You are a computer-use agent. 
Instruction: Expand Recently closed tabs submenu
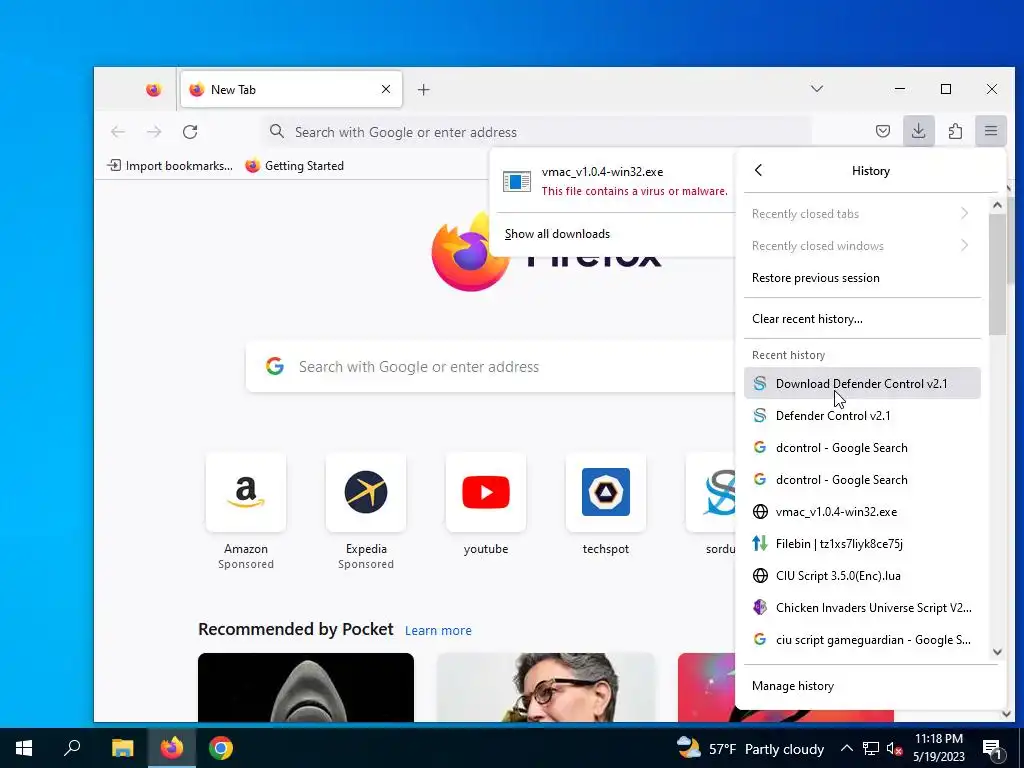862,214
